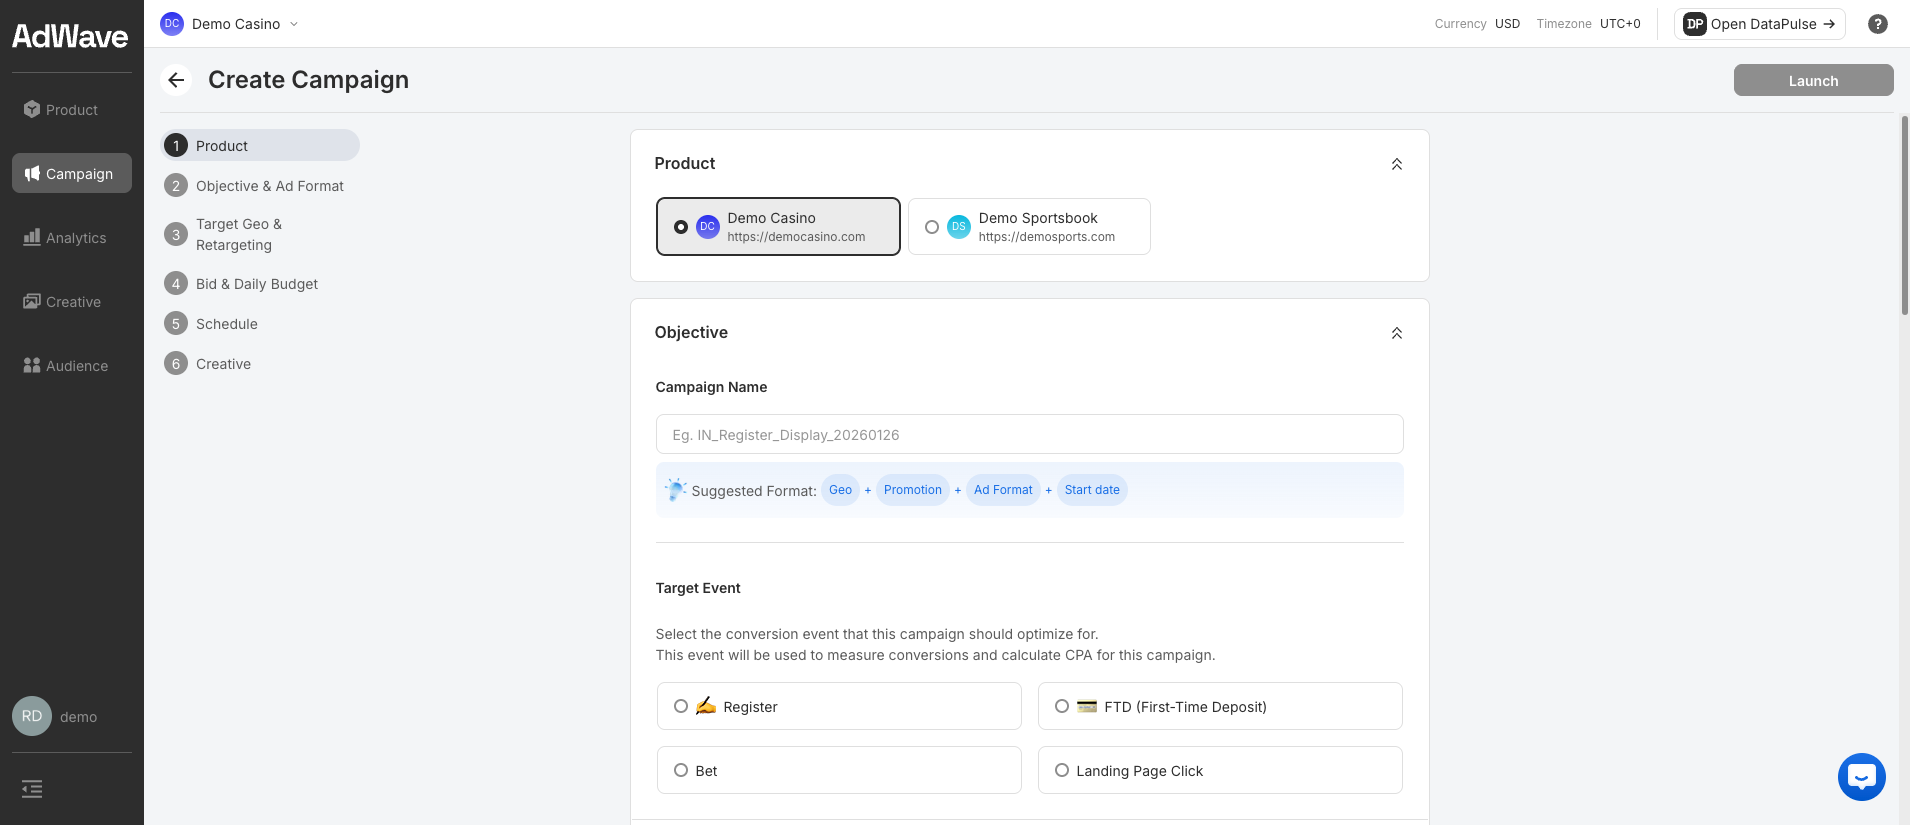This screenshot has width=1910, height=825.
Task: Jump to step 2 Objective & Ad Format
Action: click(260, 186)
